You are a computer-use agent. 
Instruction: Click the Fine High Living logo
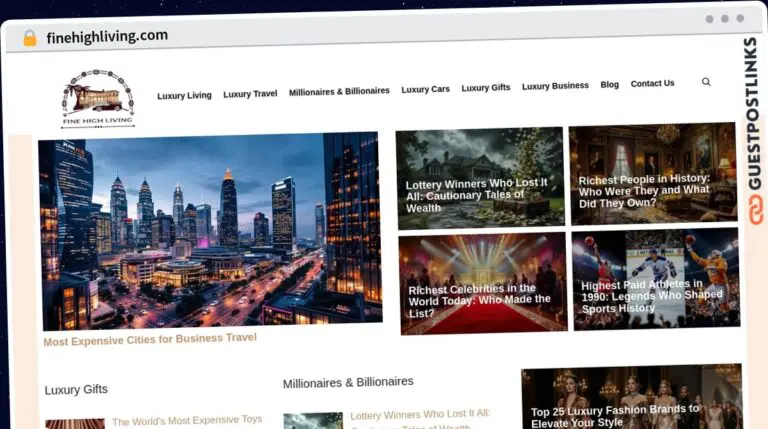[x=97, y=98]
